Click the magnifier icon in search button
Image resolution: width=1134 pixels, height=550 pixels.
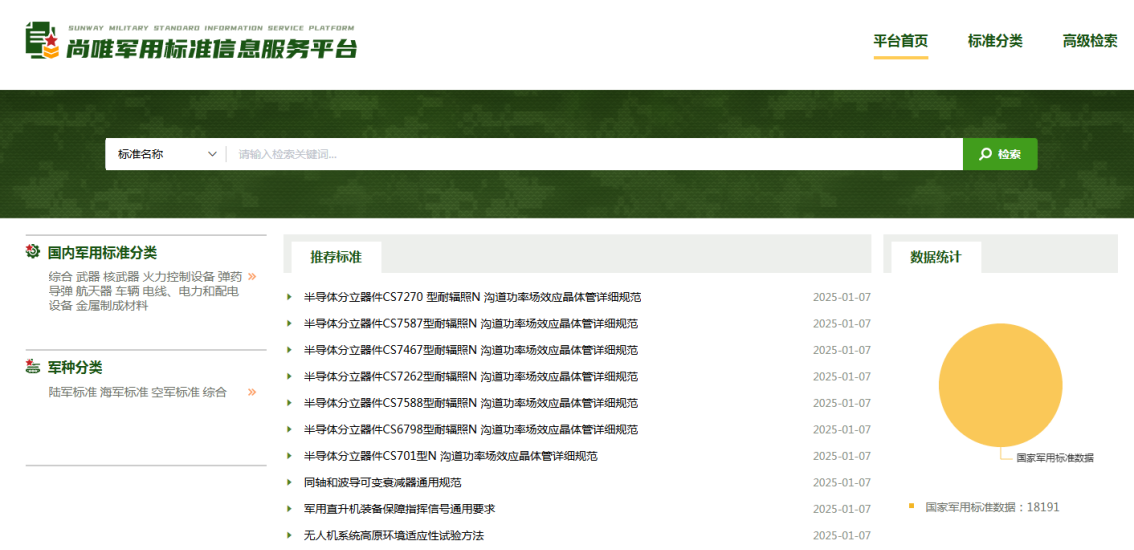(x=985, y=154)
